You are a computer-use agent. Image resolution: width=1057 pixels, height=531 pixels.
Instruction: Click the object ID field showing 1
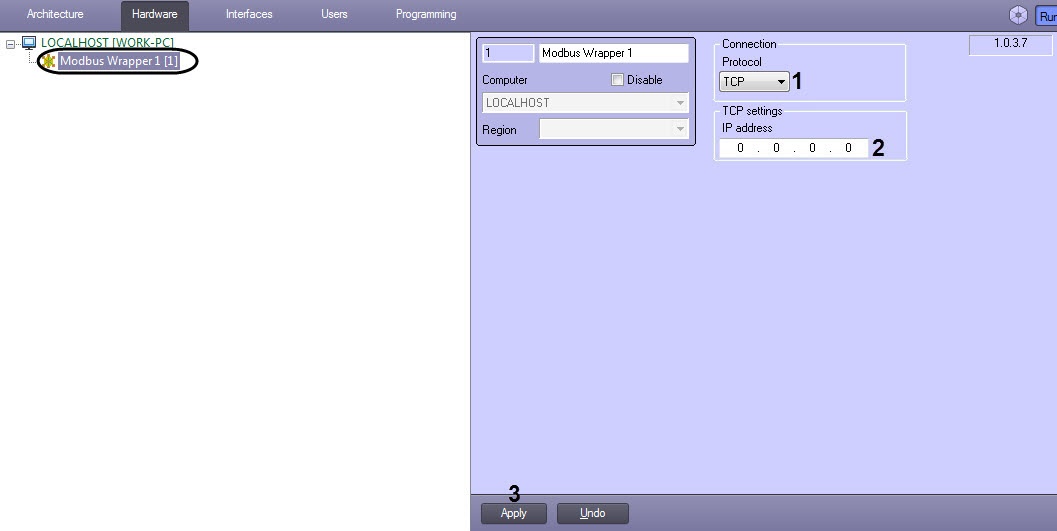(508, 53)
